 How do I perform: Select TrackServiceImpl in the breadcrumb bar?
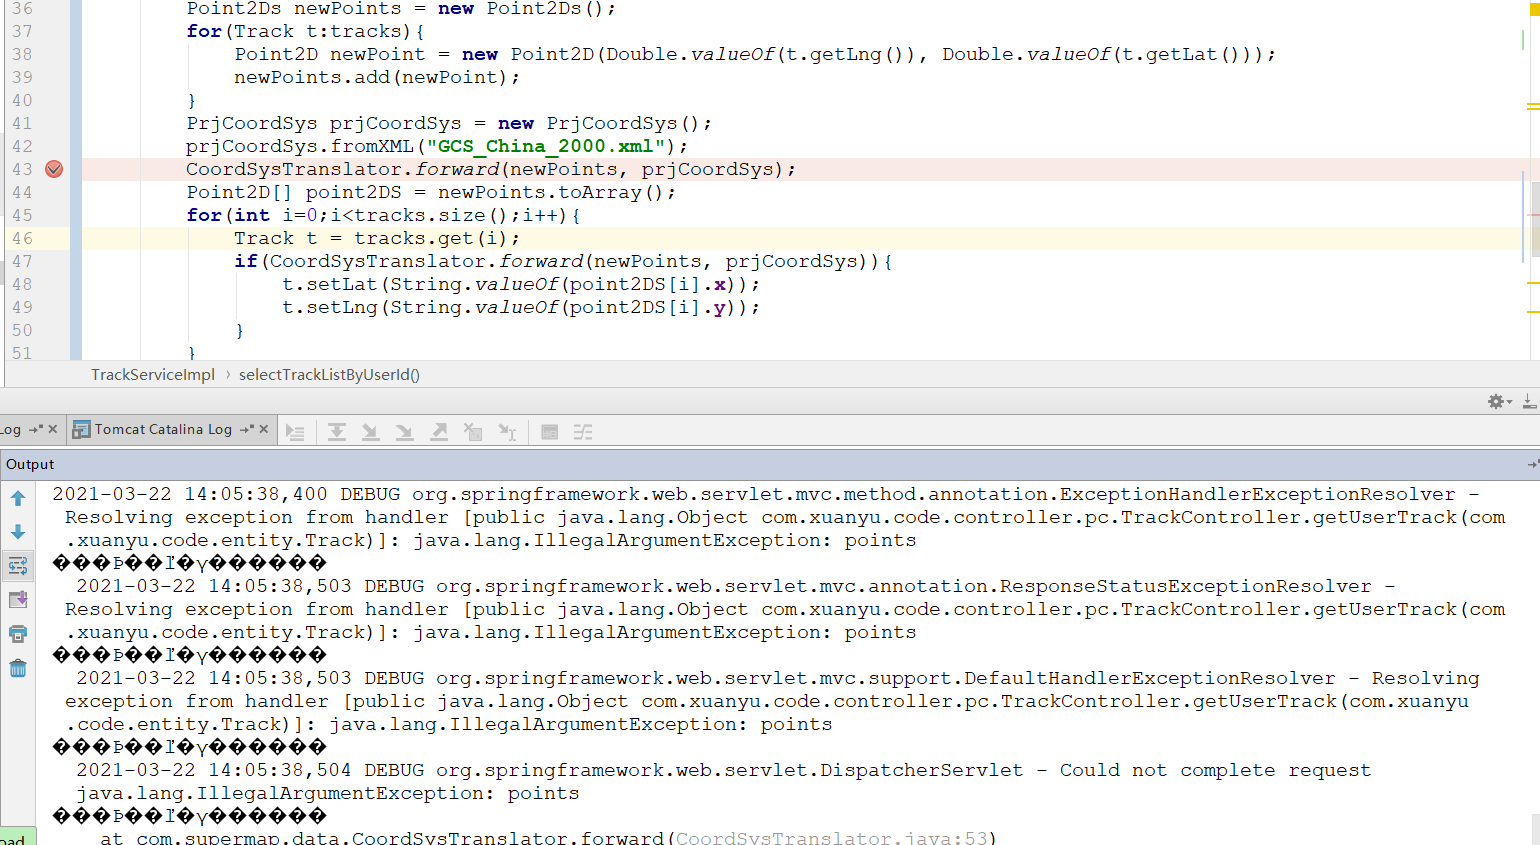(153, 375)
